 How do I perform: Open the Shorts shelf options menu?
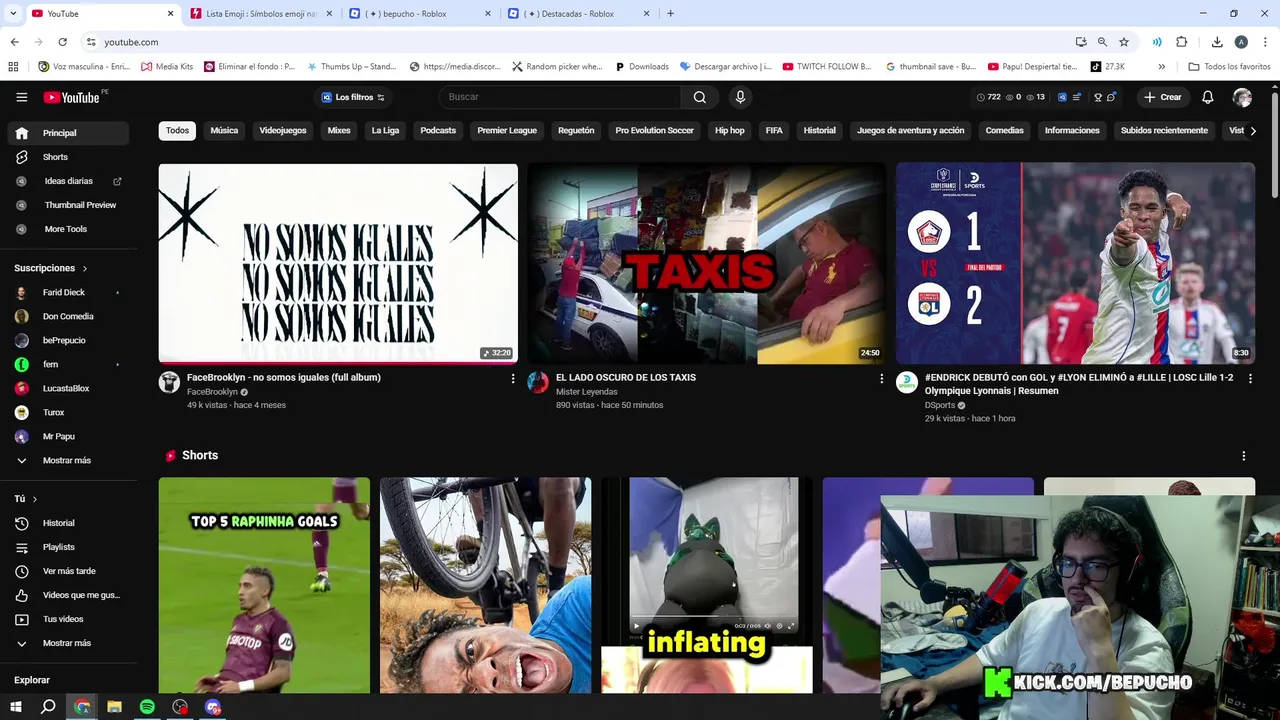pyautogui.click(x=1244, y=456)
